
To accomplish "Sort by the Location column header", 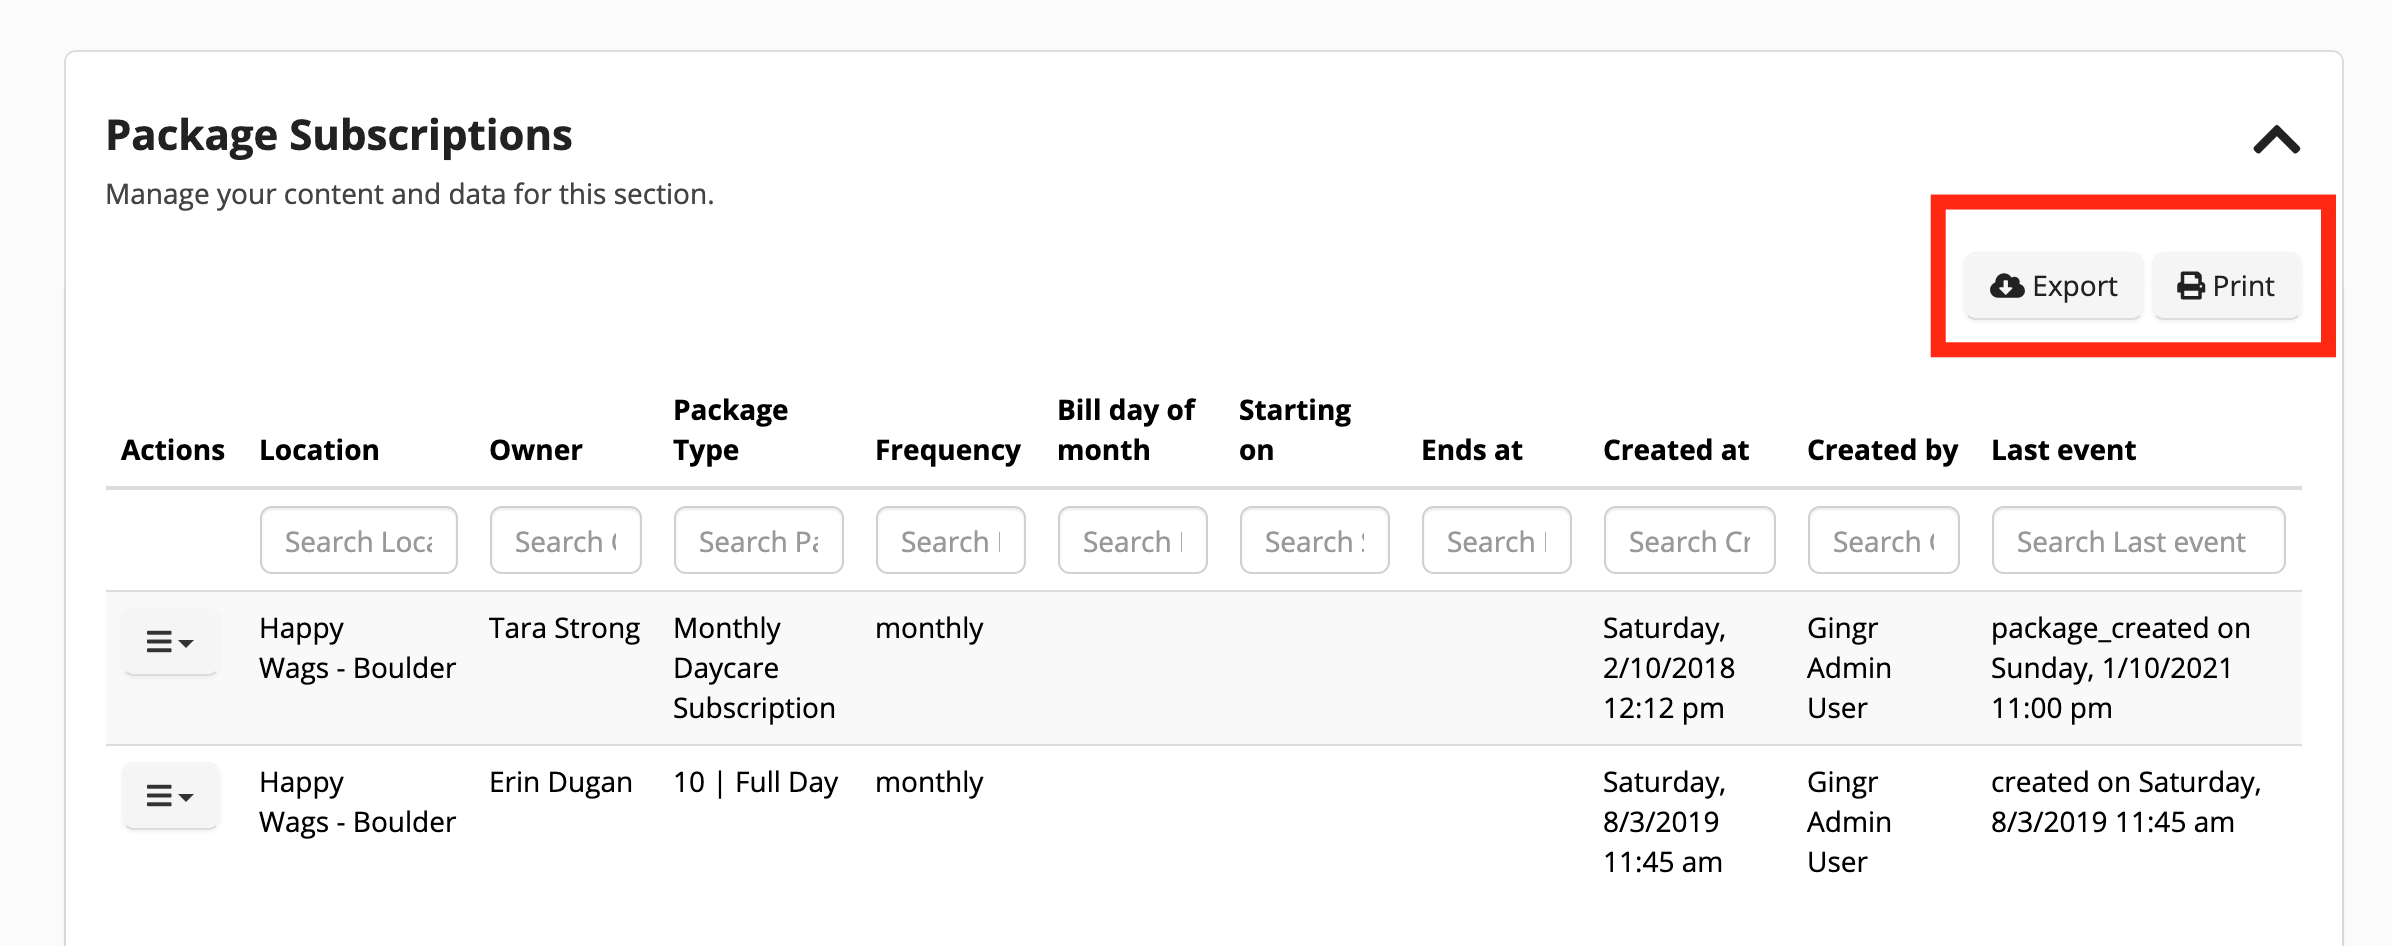I will [319, 450].
